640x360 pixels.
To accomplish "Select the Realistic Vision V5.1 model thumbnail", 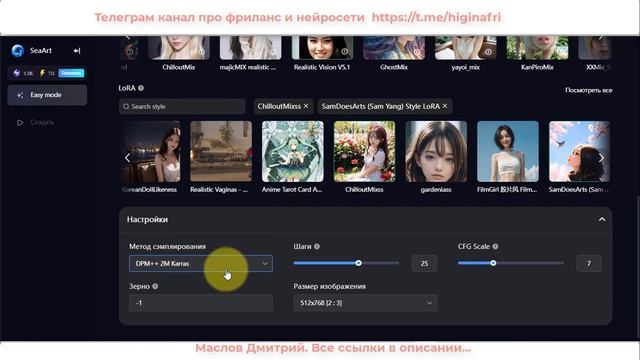I will point(322,48).
